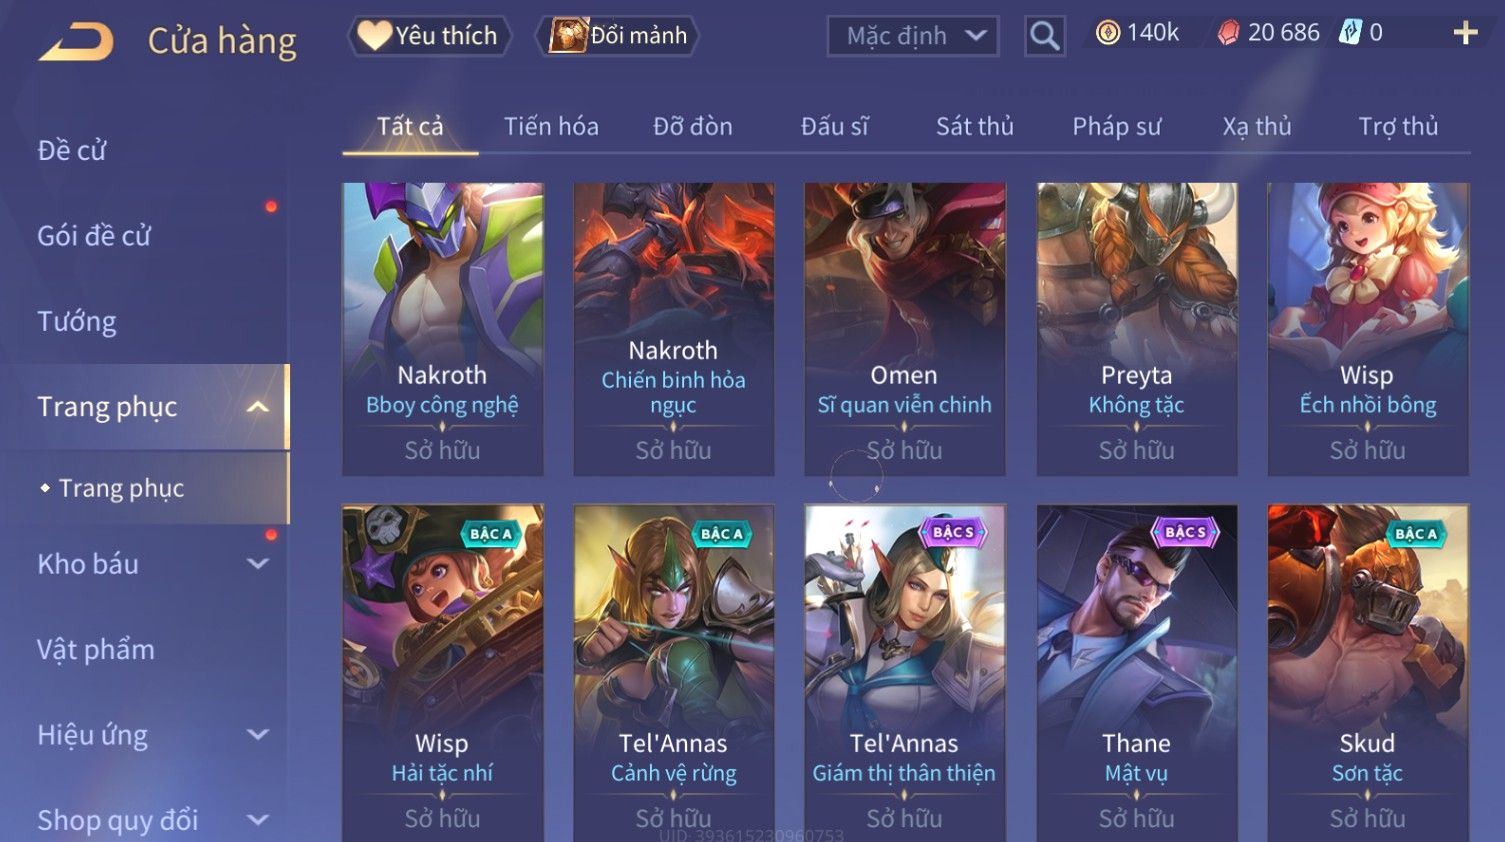Open the Mặc định sort dropdown
Viewport: 1505px width, 842px height.
click(x=912, y=37)
